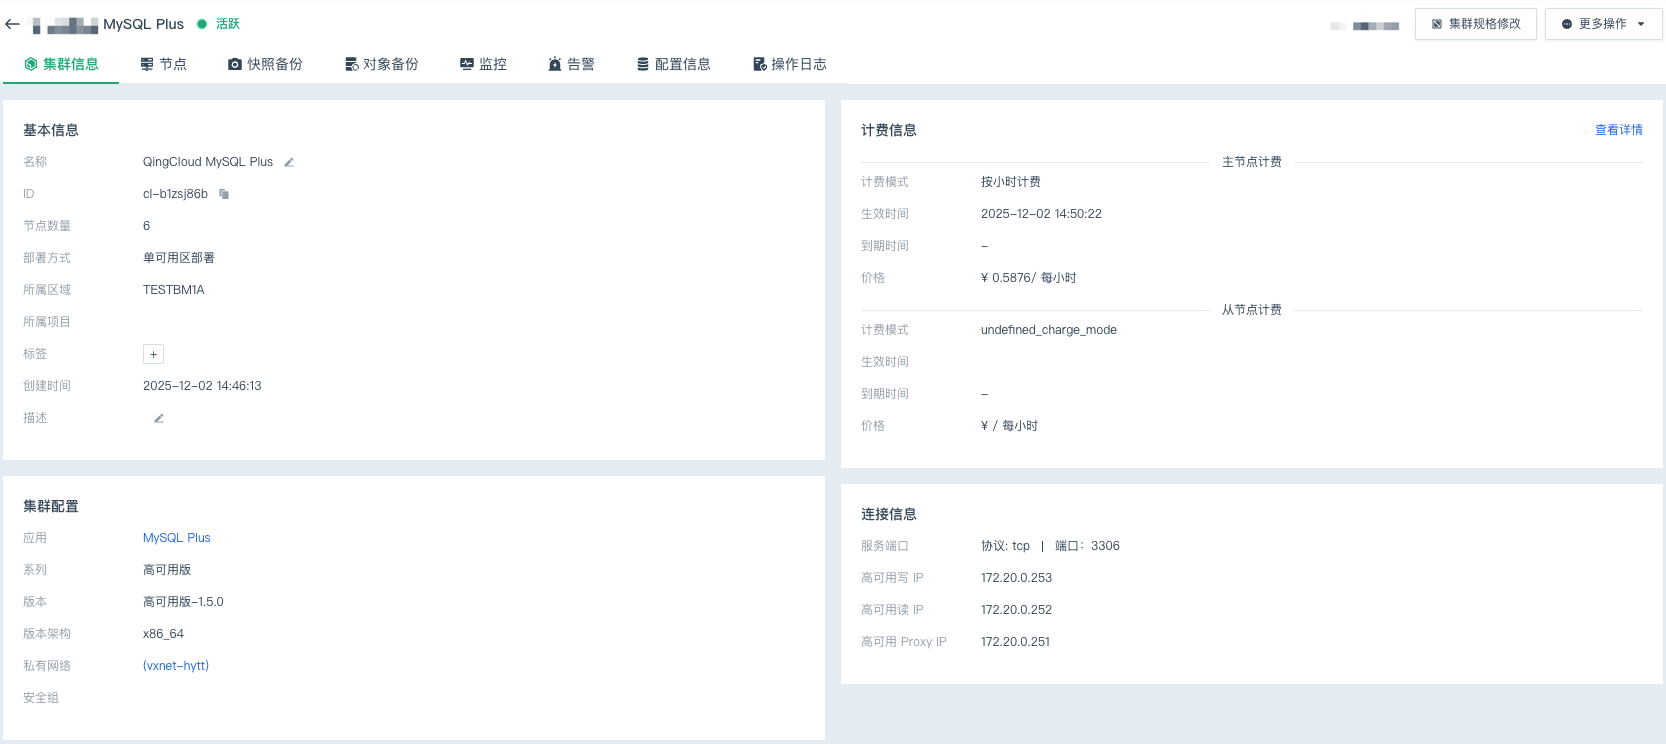The height and width of the screenshot is (744, 1666).
Task: Switch to the 快照备份 tab
Action: coord(265,64)
